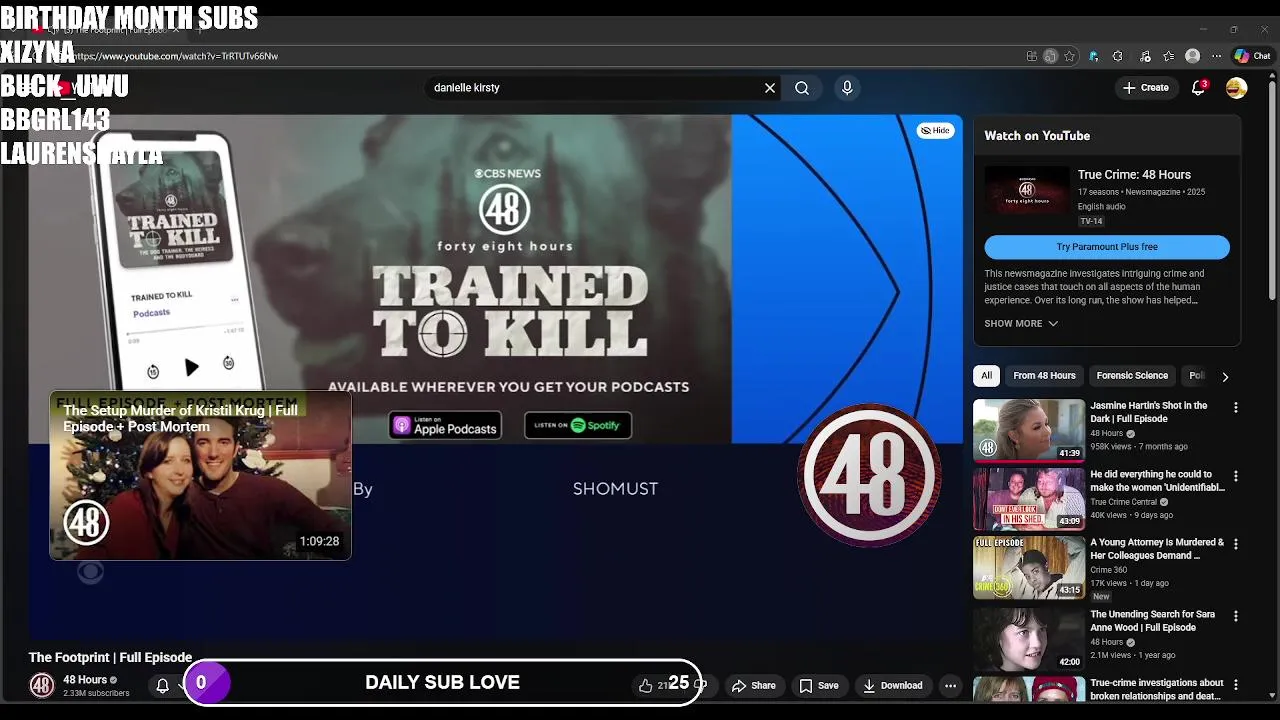Select the Forensic Science chip
The height and width of the screenshot is (720, 1280).
1132,376
